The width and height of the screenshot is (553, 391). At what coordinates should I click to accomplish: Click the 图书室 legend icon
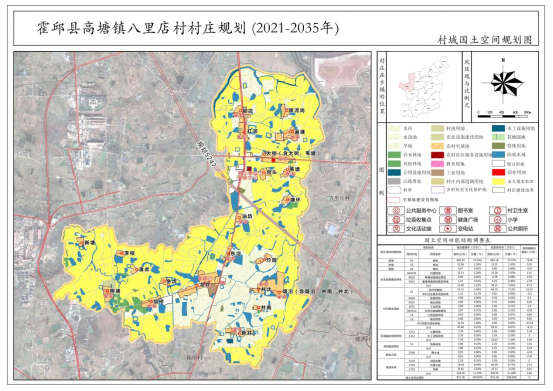[448, 210]
